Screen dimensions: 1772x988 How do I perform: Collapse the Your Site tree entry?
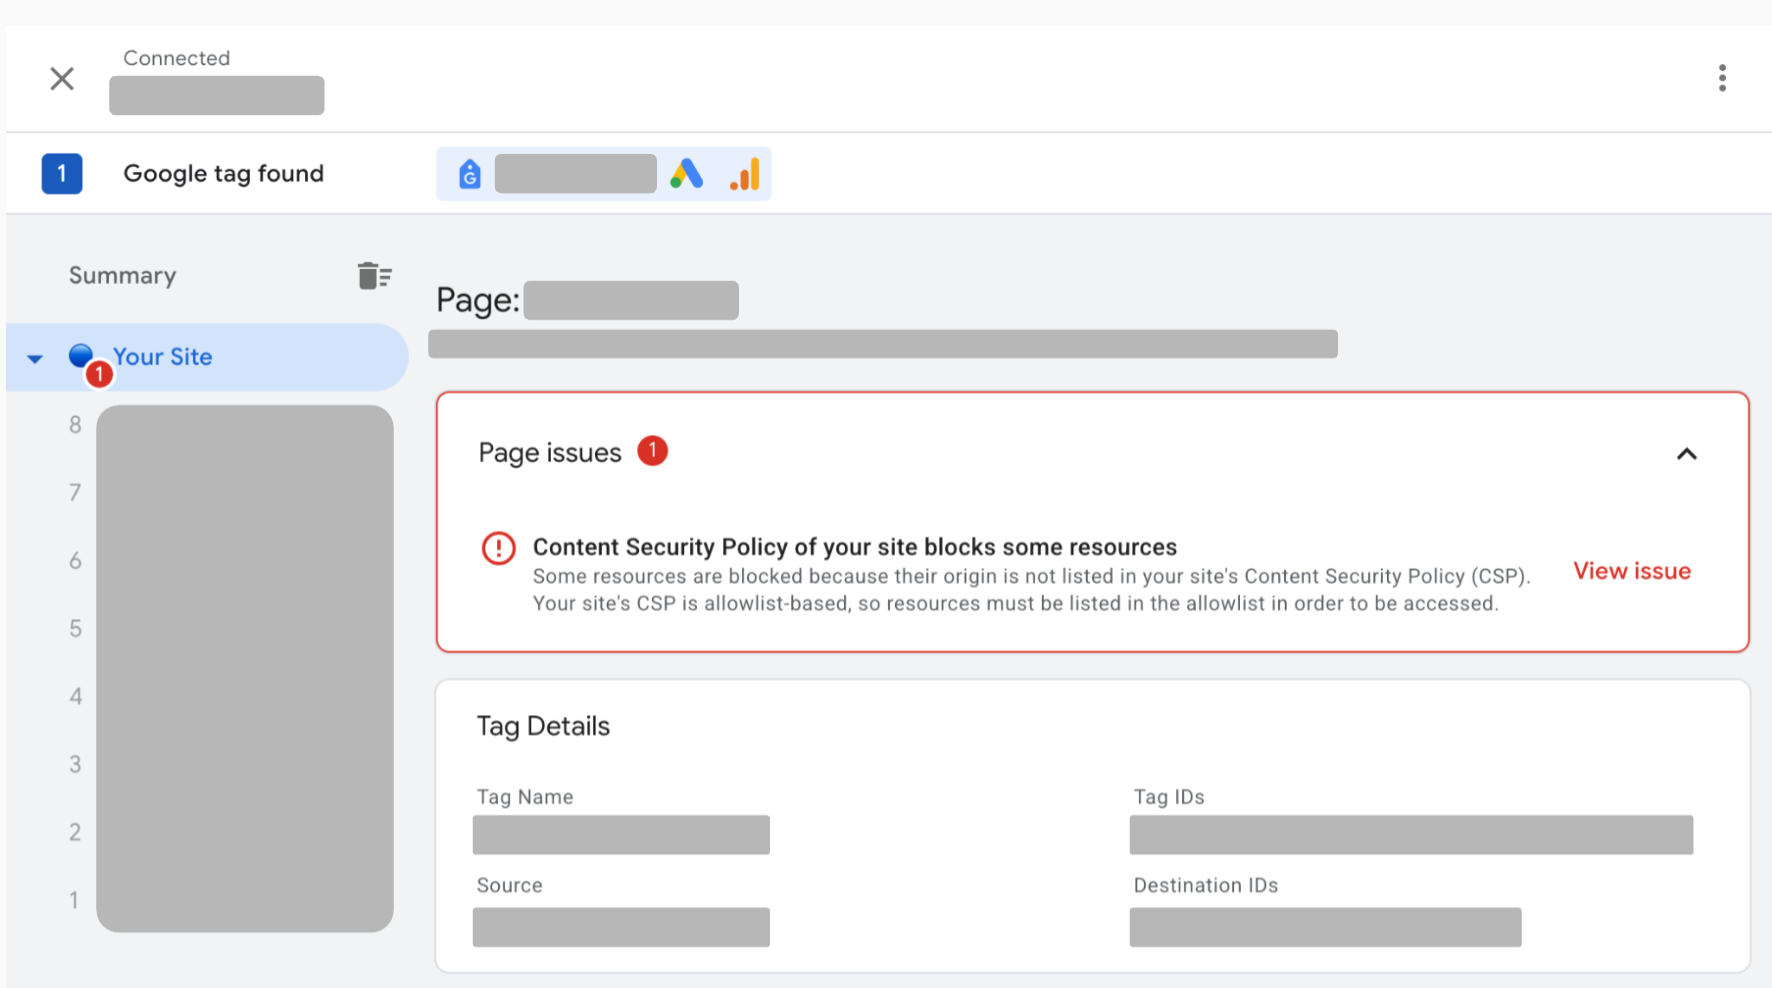[35, 357]
